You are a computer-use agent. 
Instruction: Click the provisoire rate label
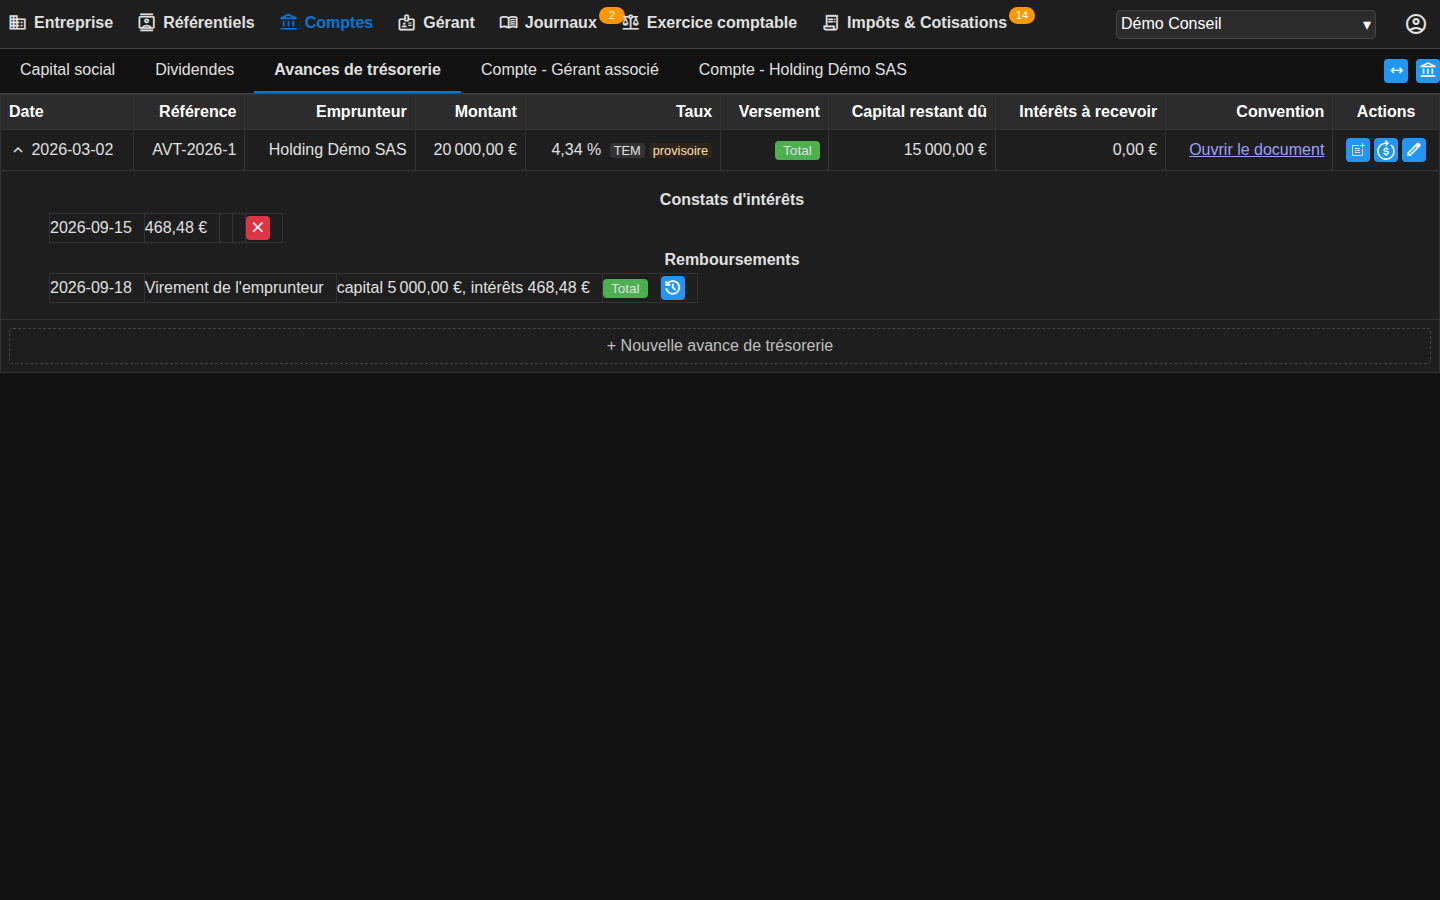point(680,151)
